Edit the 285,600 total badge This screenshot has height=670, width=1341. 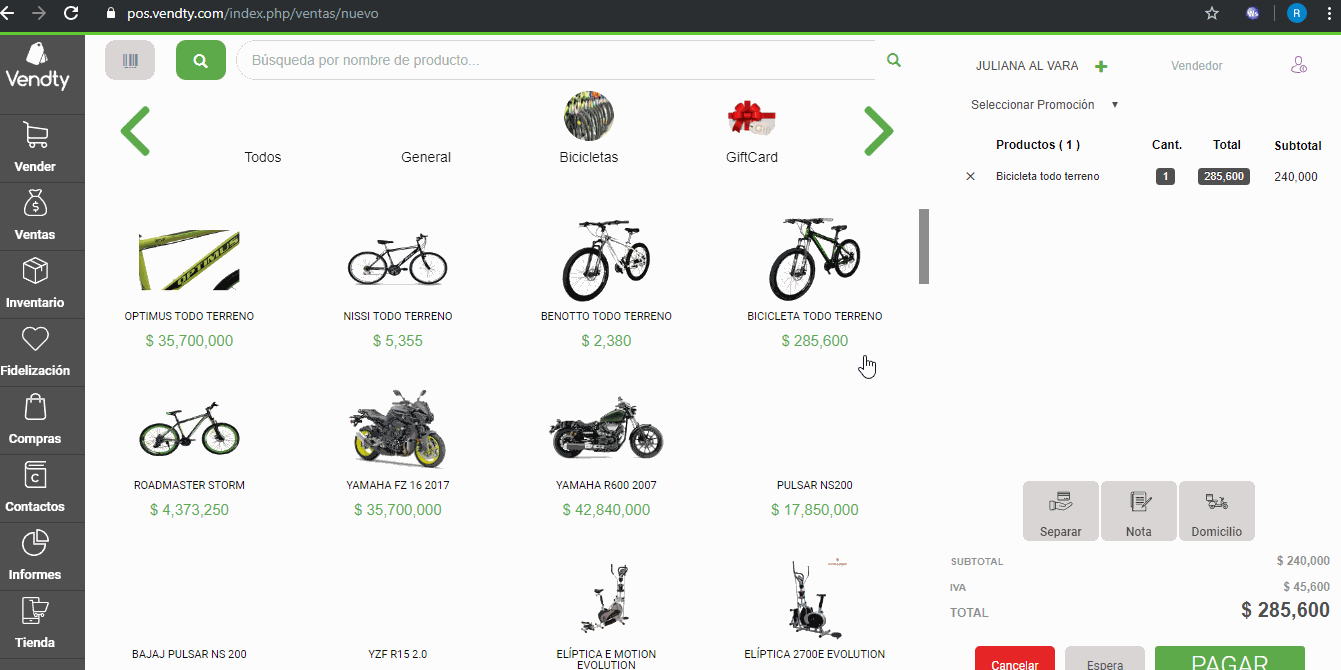[x=1224, y=177]
